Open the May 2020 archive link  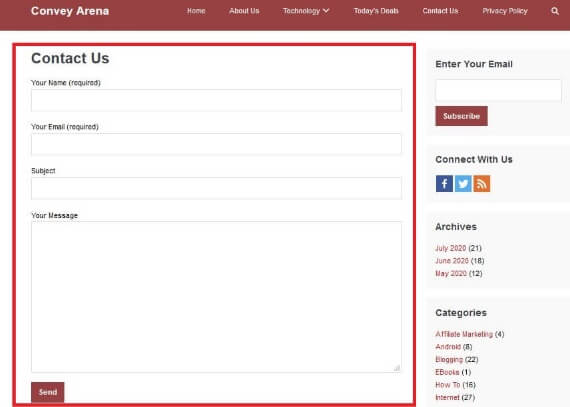[x=451, y=274]
